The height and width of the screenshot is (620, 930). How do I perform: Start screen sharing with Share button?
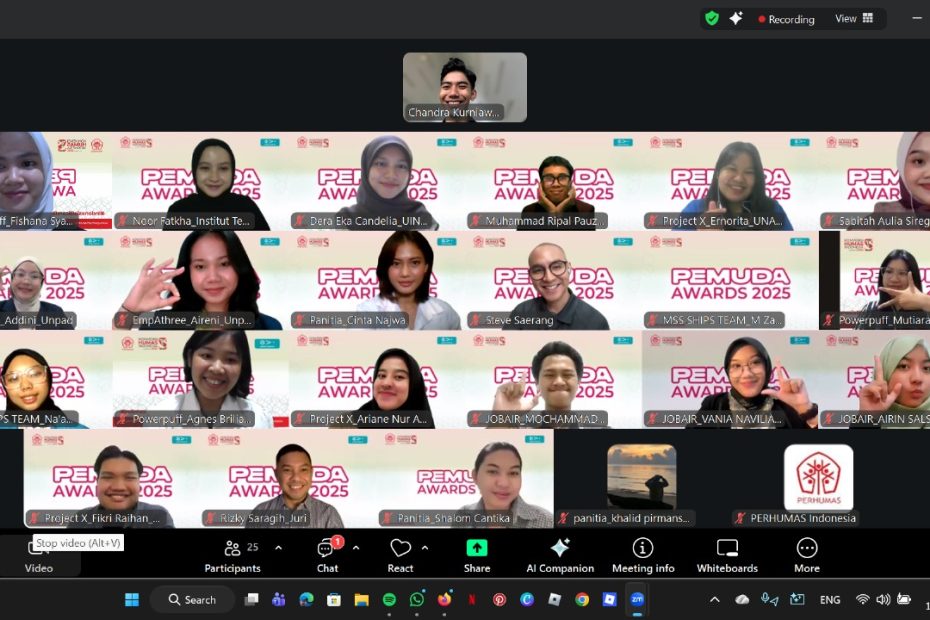tap(477, 555)
